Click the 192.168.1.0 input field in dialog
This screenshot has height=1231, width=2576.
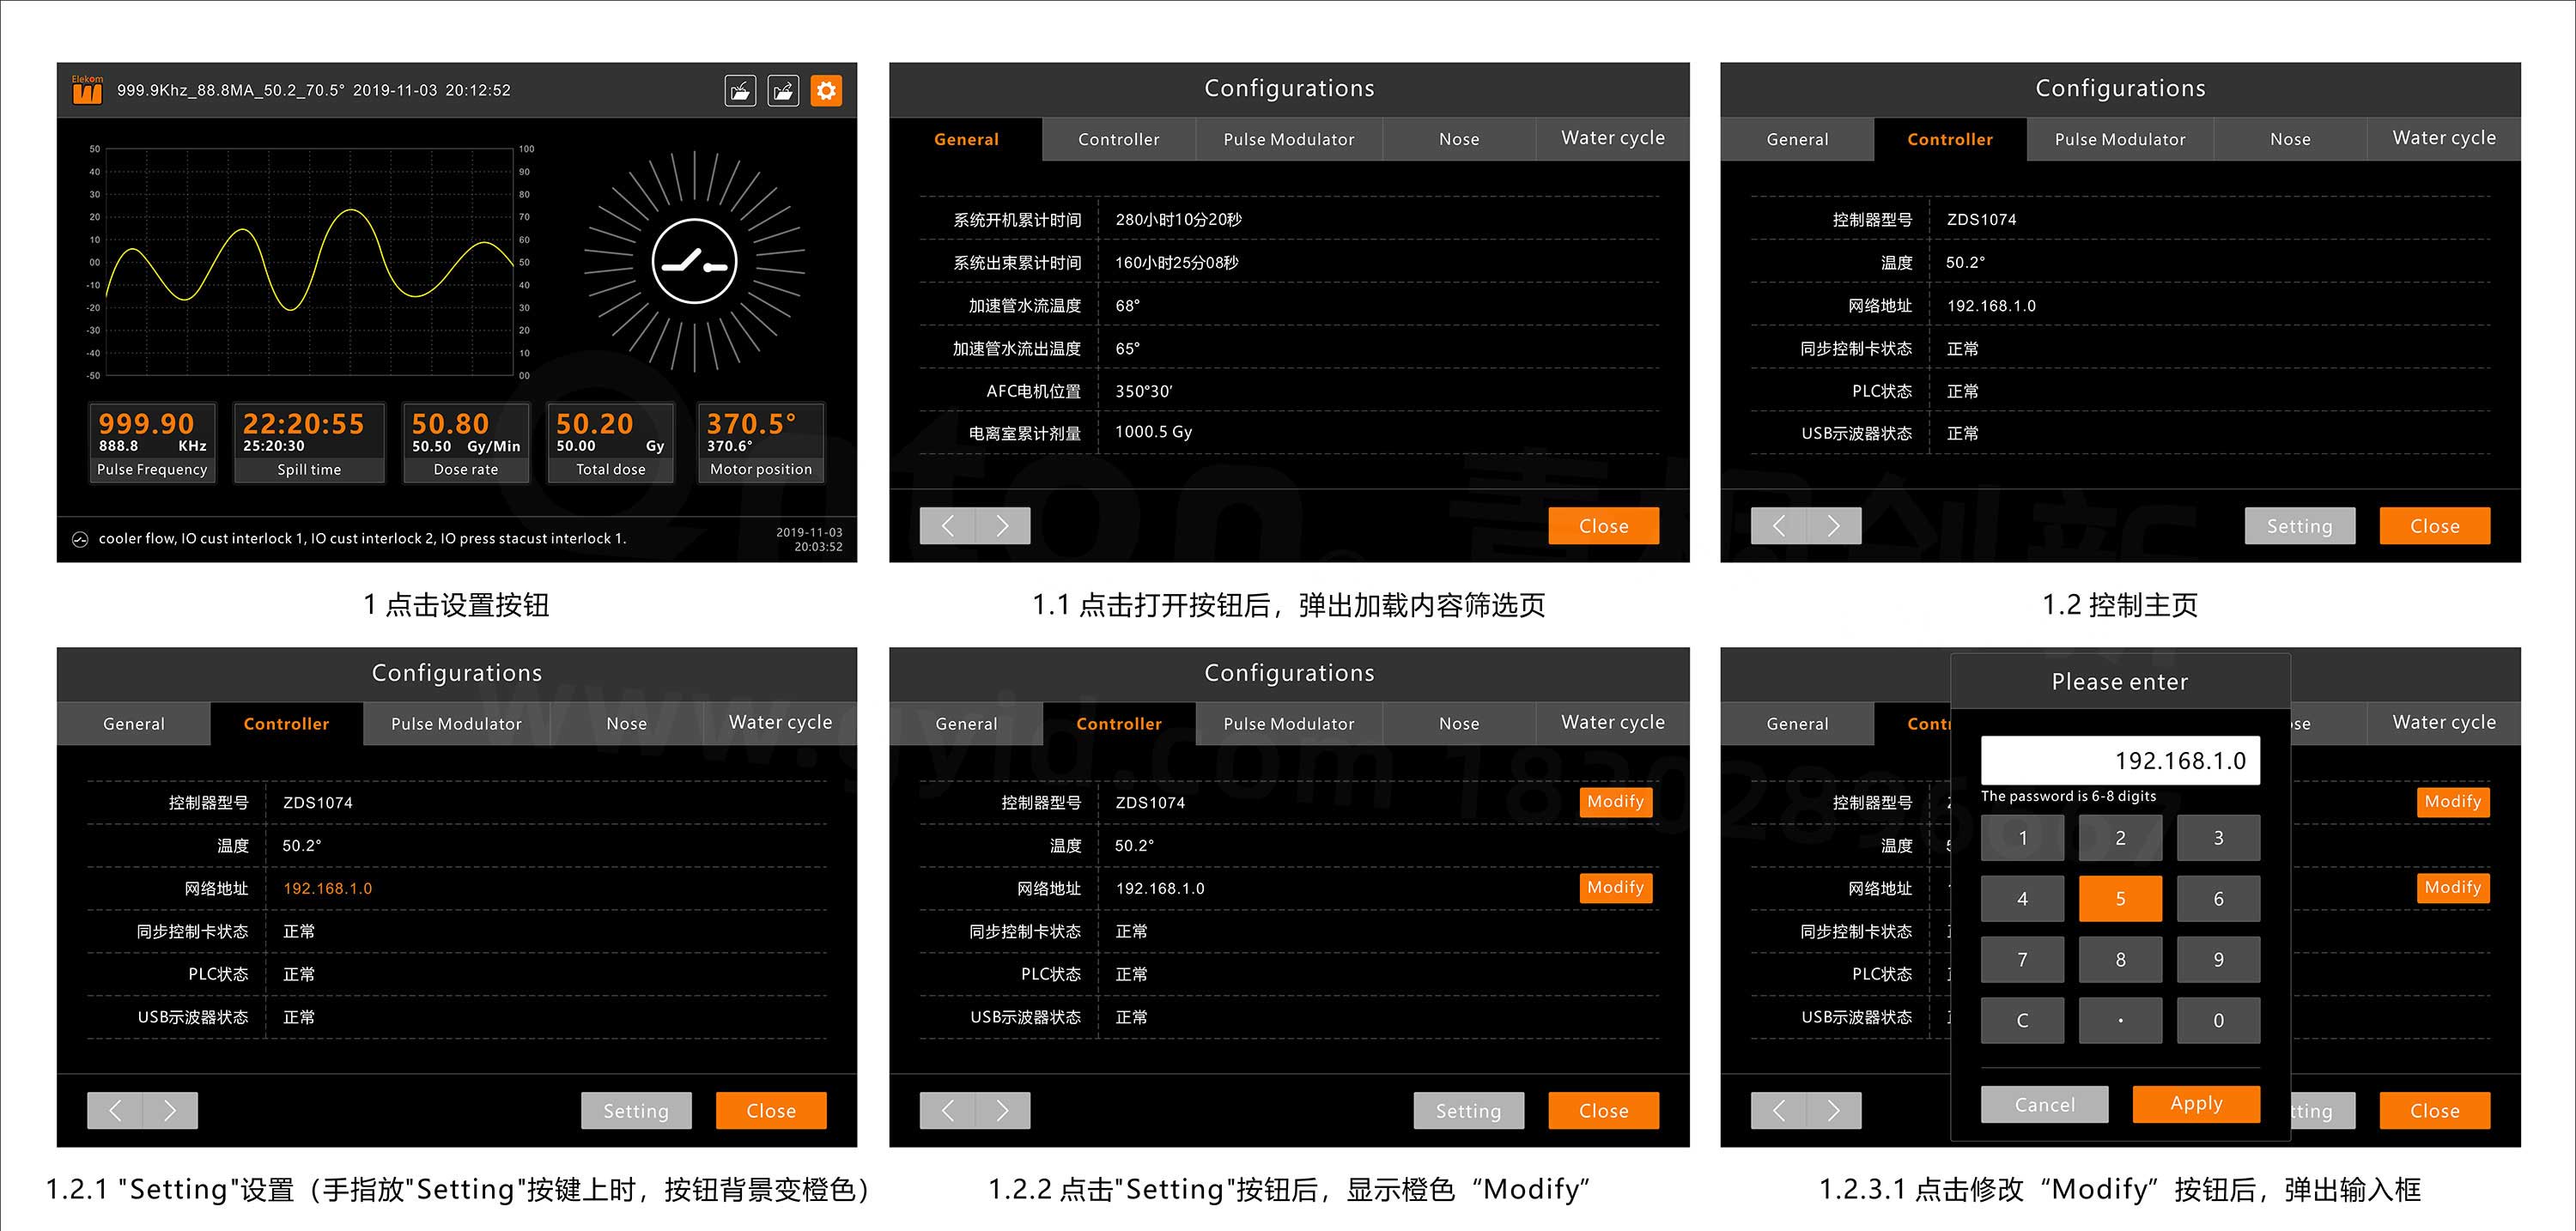pos(2119,761)
